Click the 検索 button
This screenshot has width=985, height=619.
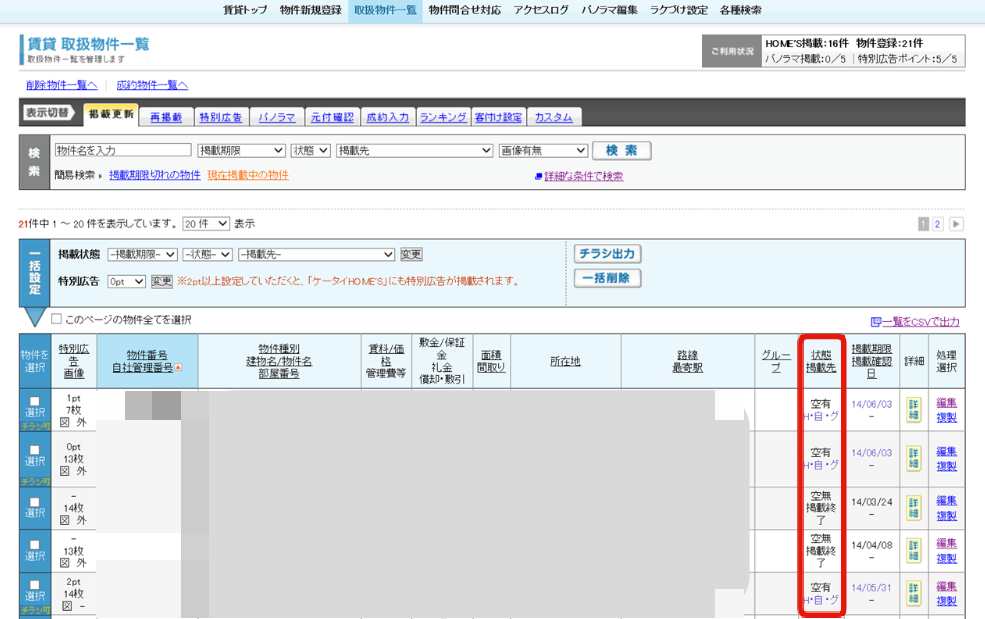point(621,151)
